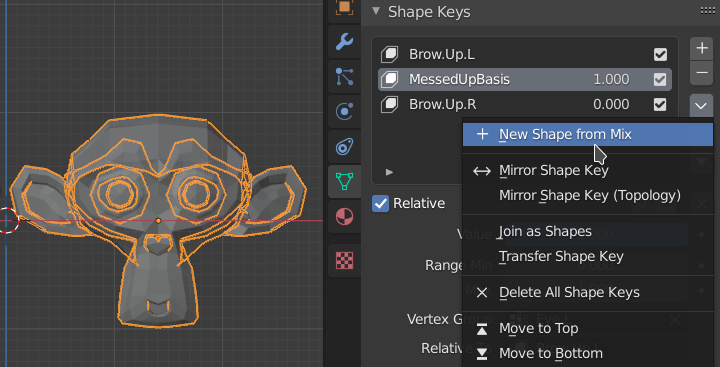Choose Transfer Shape Key
720x367 pixels.
(x=588, y=256)
